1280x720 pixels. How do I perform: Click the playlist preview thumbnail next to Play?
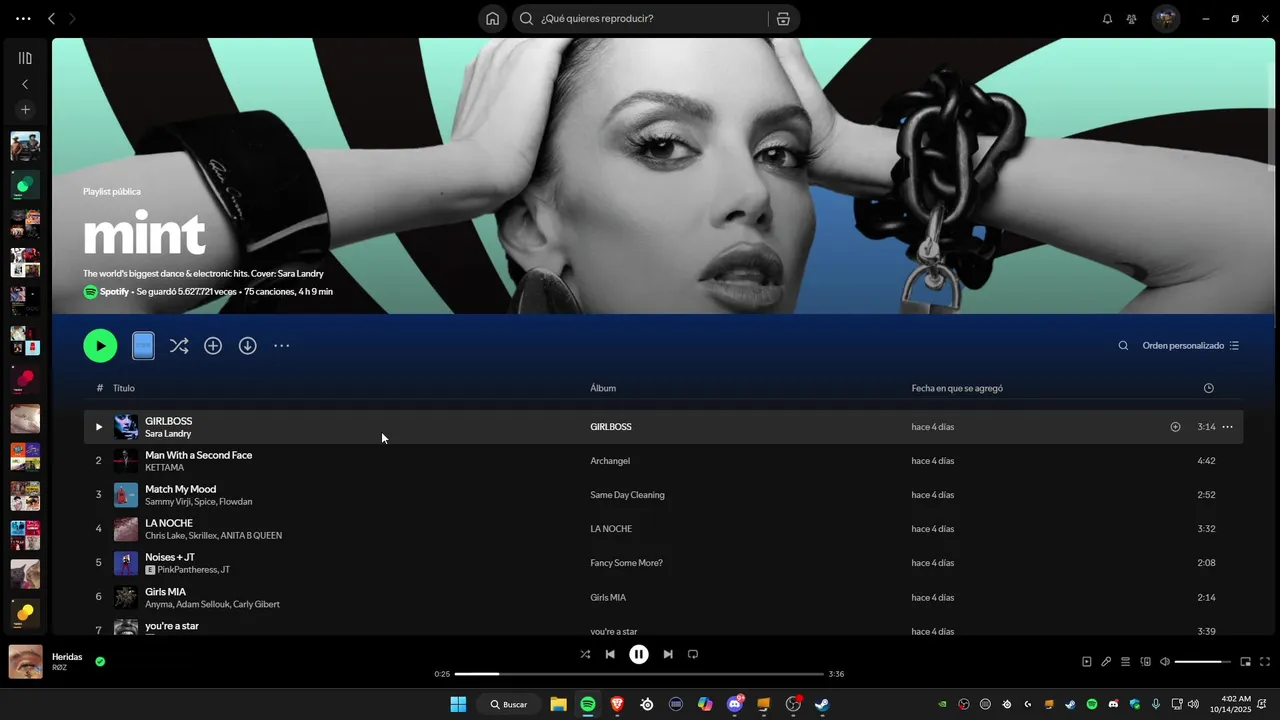point(143,346)
